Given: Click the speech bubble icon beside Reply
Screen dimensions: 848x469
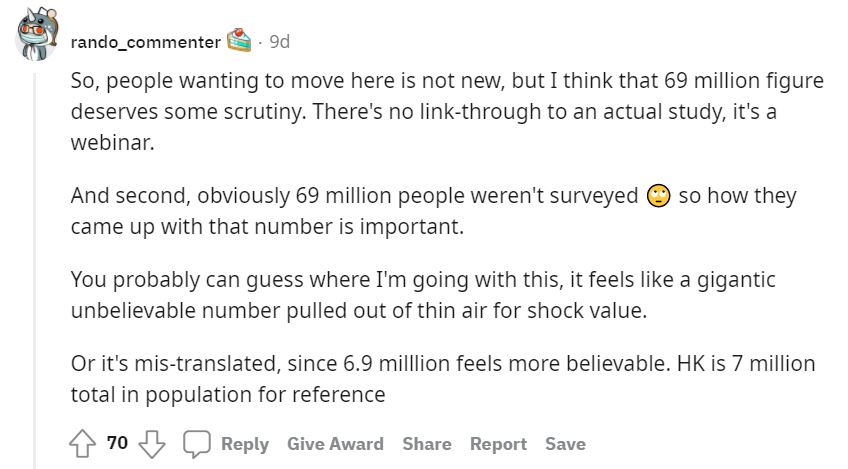Looking at the screenshot, I should click(197, 443).
